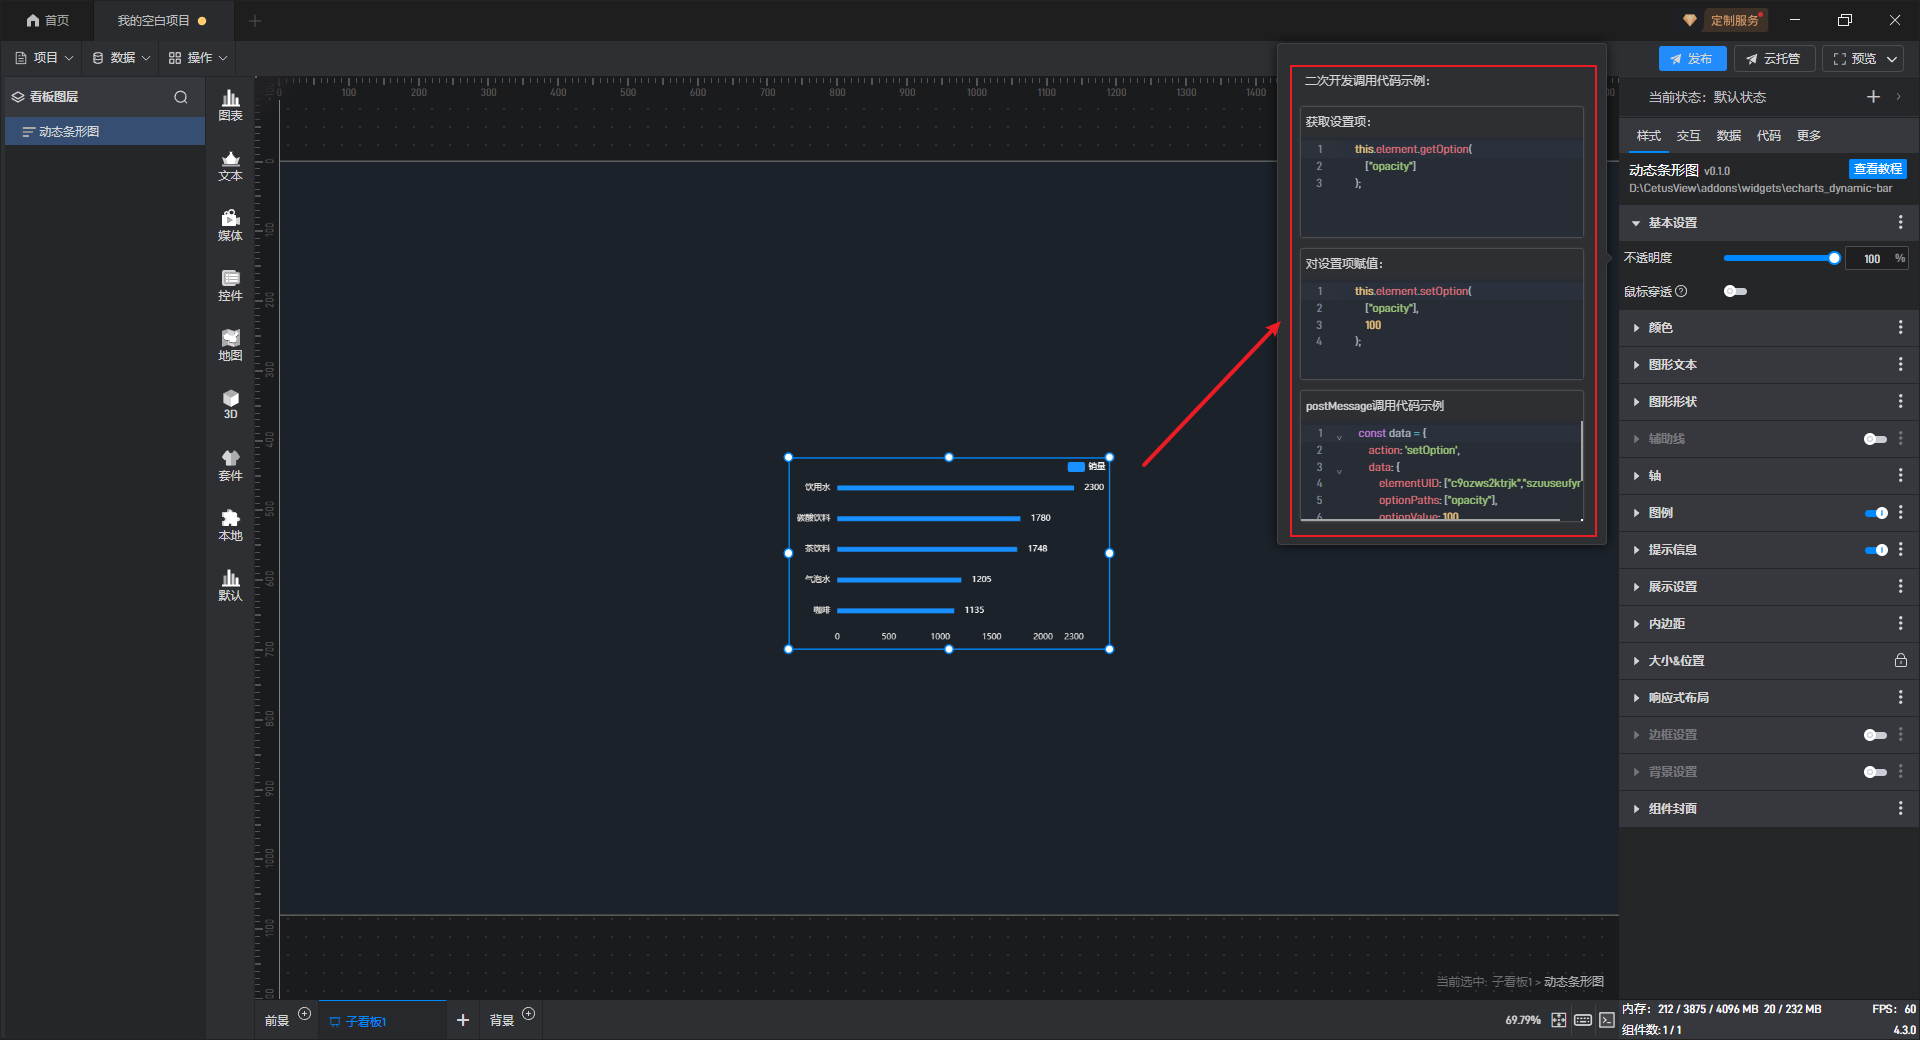The width and height of the screenshot is (1920, 1040).
Task: Expand the 颜色 settings section
Action: (x=1660, y=328)
